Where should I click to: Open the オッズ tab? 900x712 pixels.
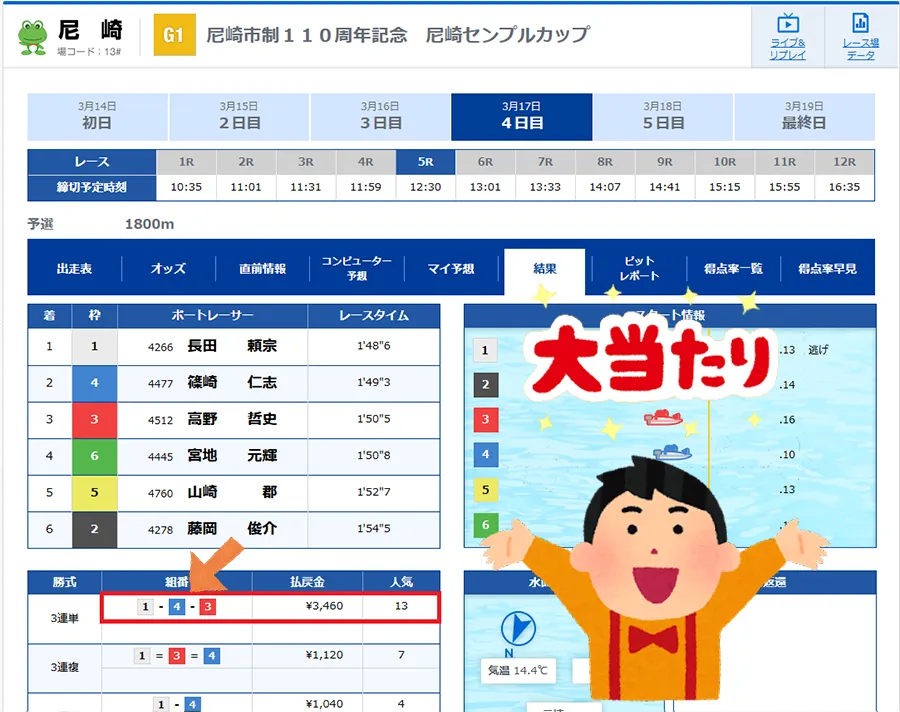(x=168, y=268)
